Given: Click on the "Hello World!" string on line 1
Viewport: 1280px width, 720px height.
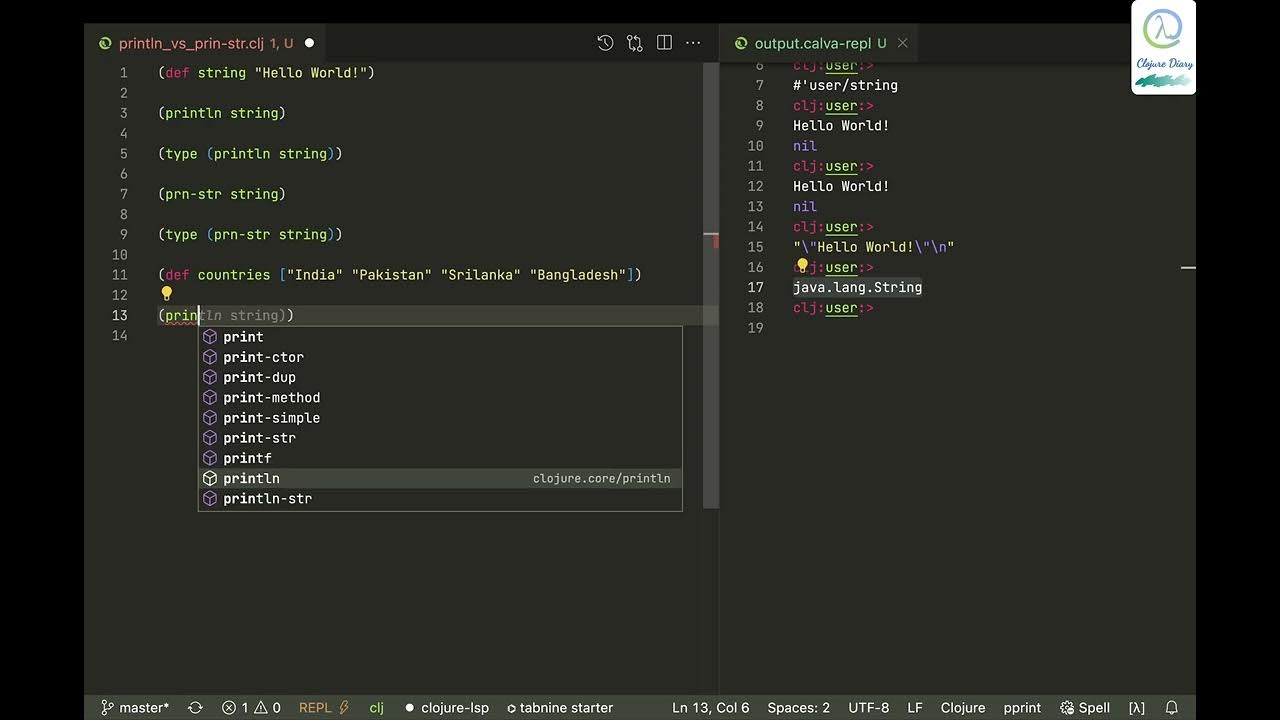Looking at the screenshot, I should tap(310, 73).
